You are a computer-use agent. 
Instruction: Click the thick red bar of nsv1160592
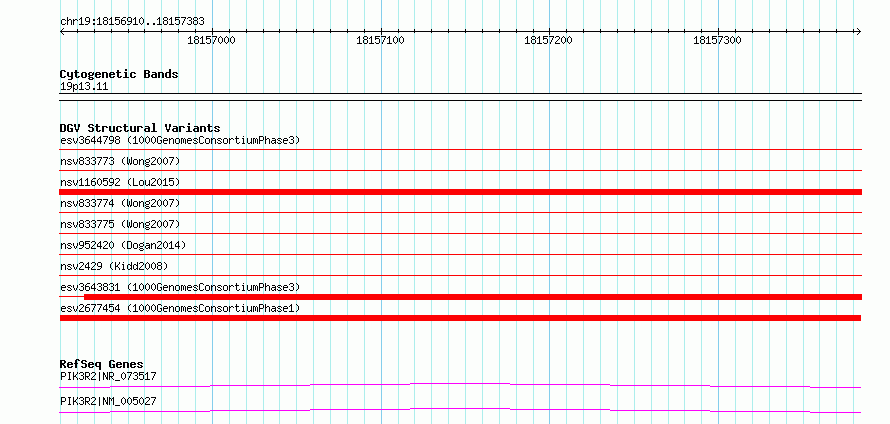[x=461, y=192]
